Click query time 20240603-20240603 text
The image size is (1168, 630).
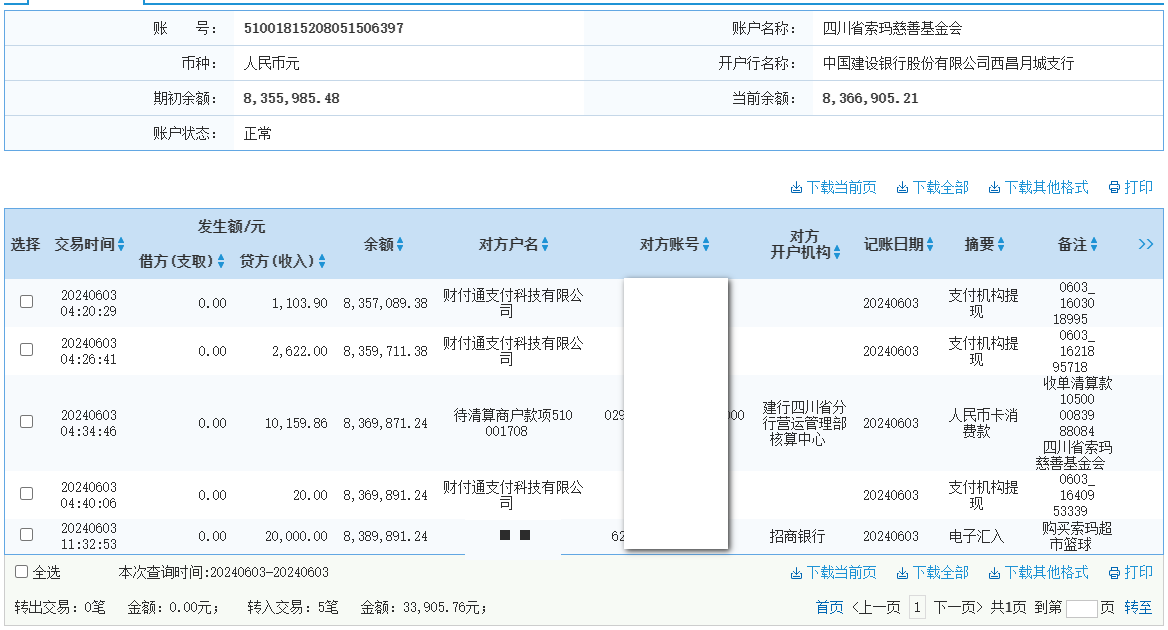269,573
